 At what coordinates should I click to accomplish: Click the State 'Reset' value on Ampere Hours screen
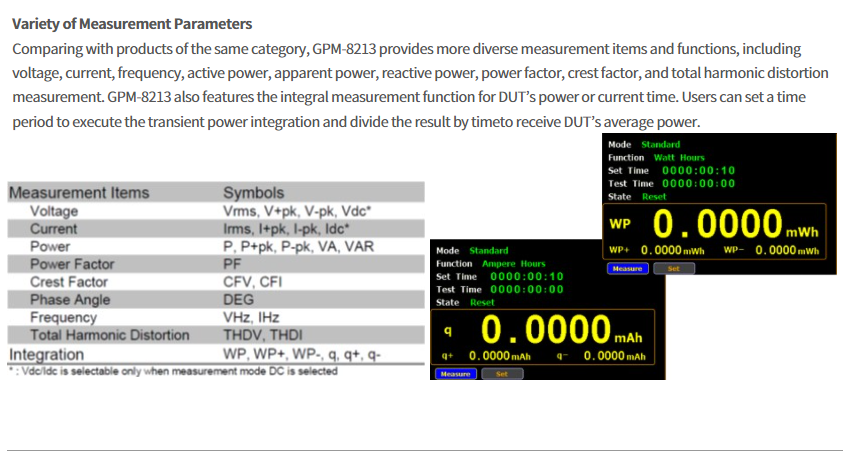coord(482,303)
